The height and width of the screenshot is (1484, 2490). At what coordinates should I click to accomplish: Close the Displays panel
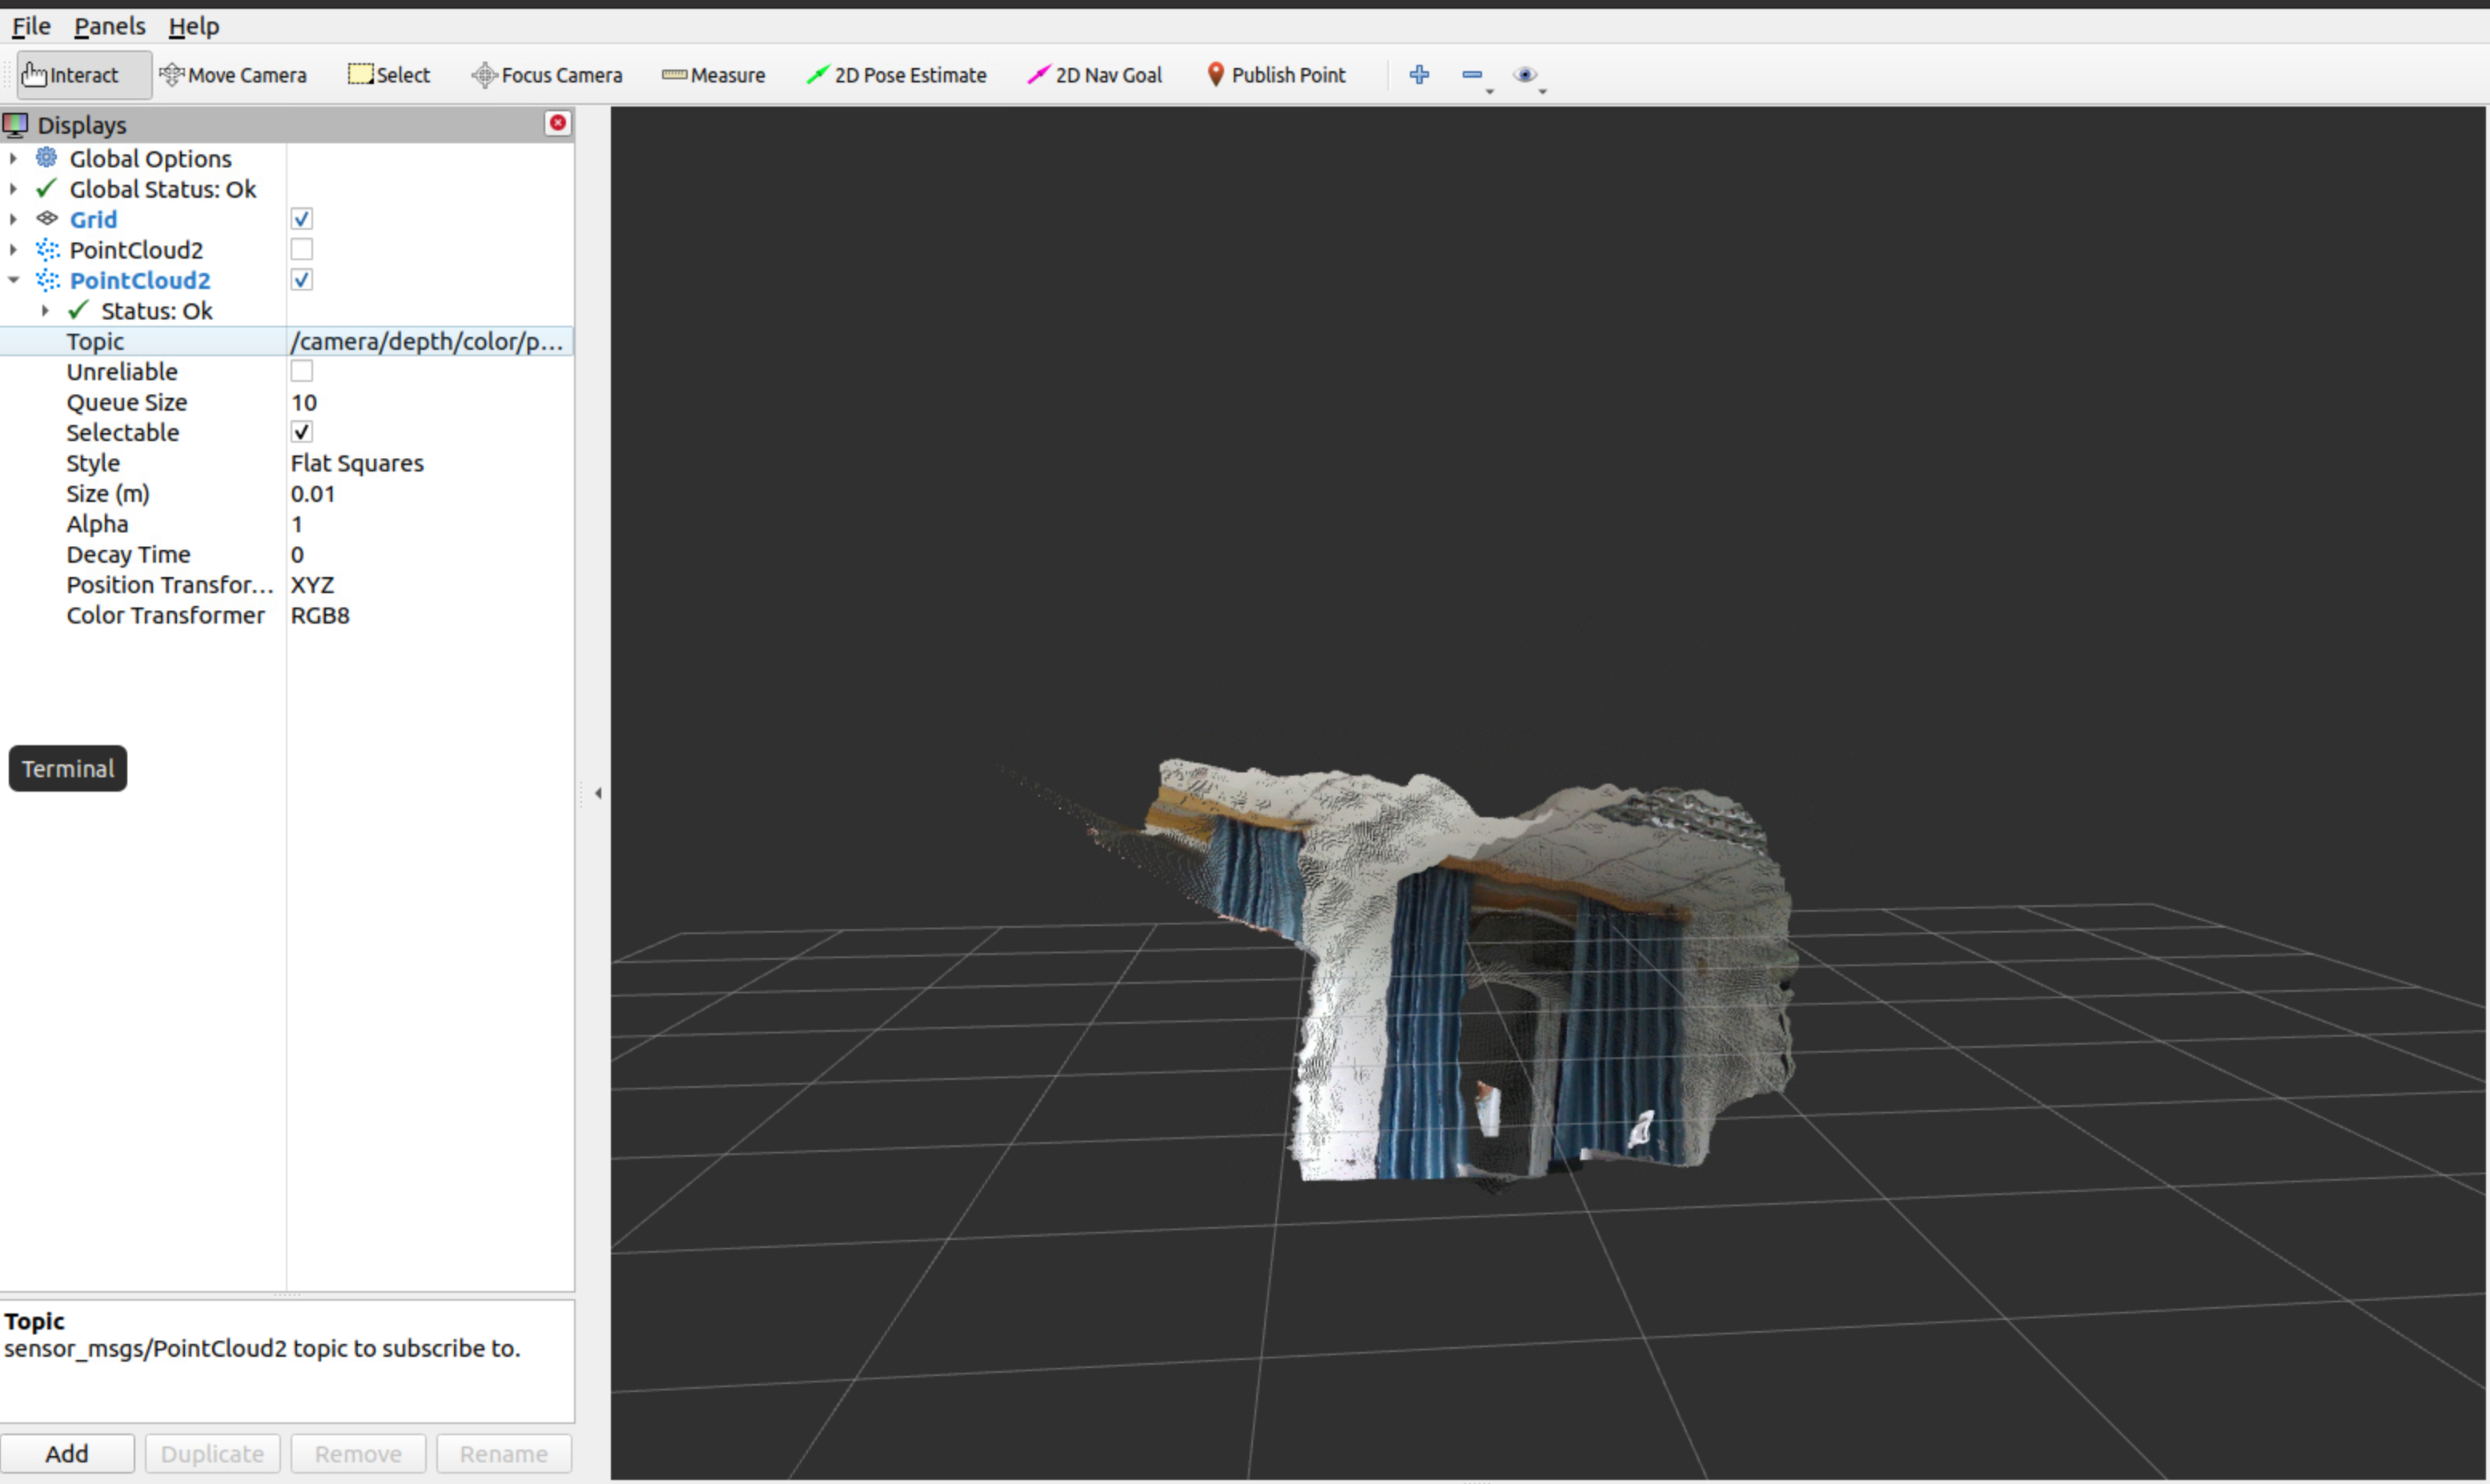pos(558,123)
